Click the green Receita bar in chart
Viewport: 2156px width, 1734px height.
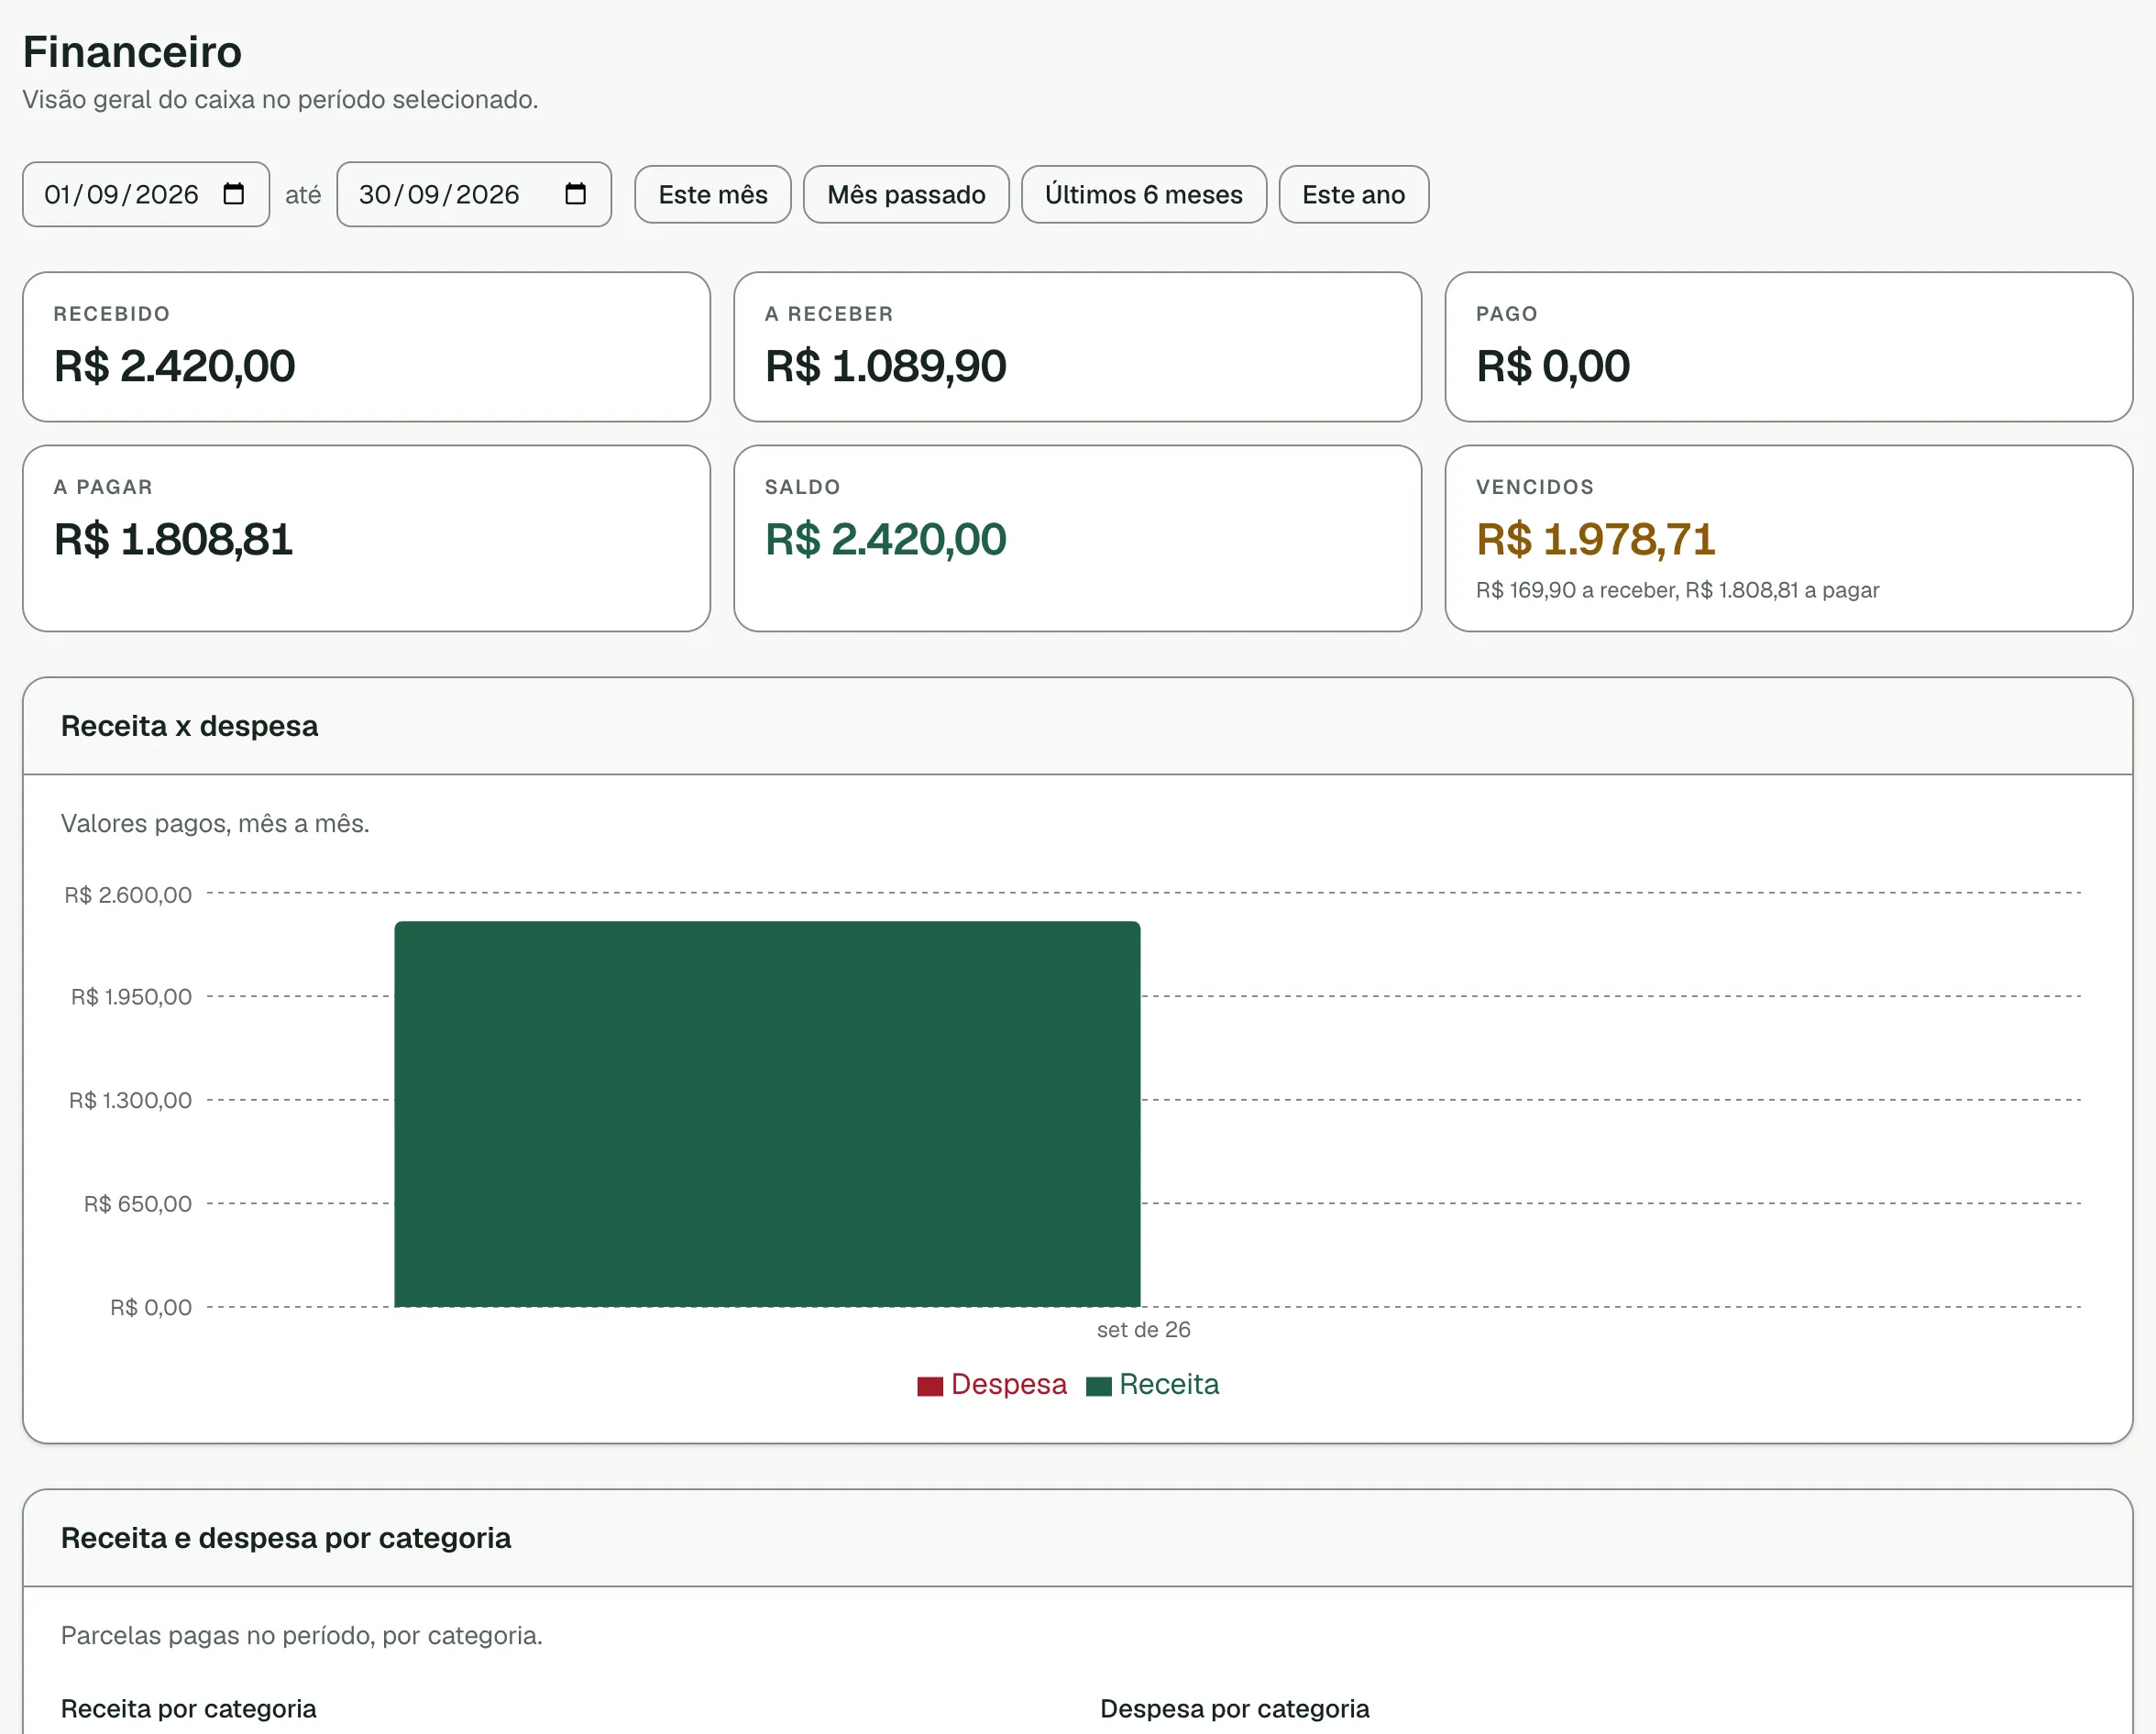click(767, 1114)
